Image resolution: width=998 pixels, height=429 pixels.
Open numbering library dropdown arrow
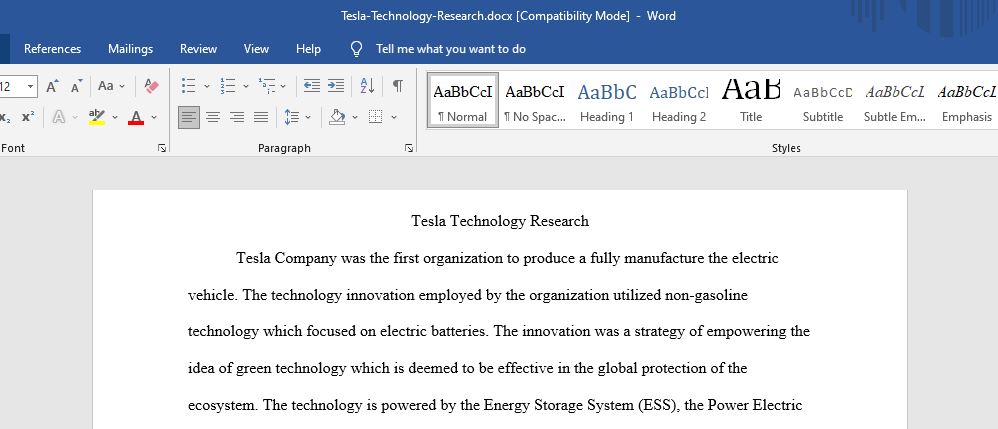[246, 86]
